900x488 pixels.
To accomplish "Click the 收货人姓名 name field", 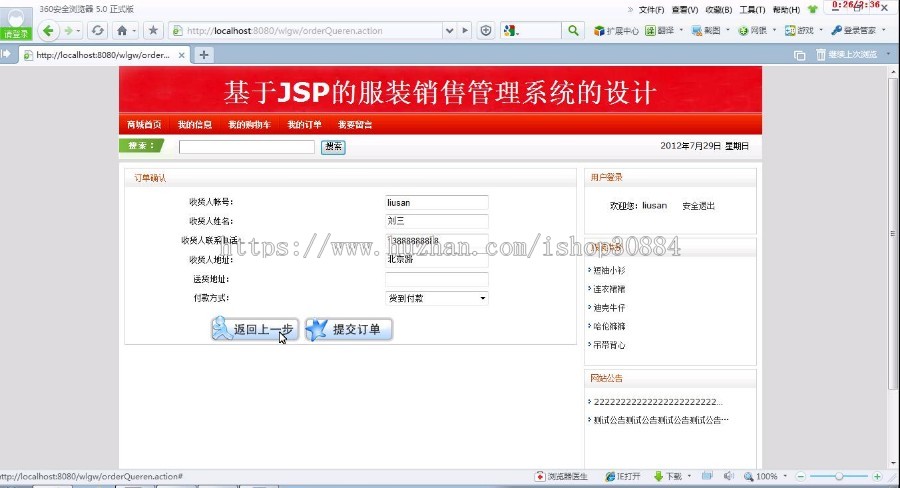I will [x=437, y=221].
